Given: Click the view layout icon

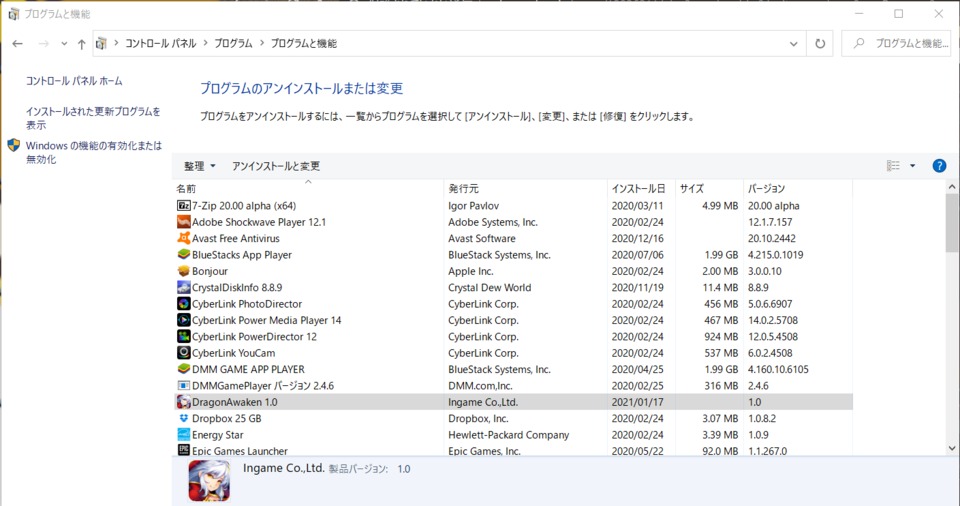Looking at the screenshot, I should tap(893, 165).
